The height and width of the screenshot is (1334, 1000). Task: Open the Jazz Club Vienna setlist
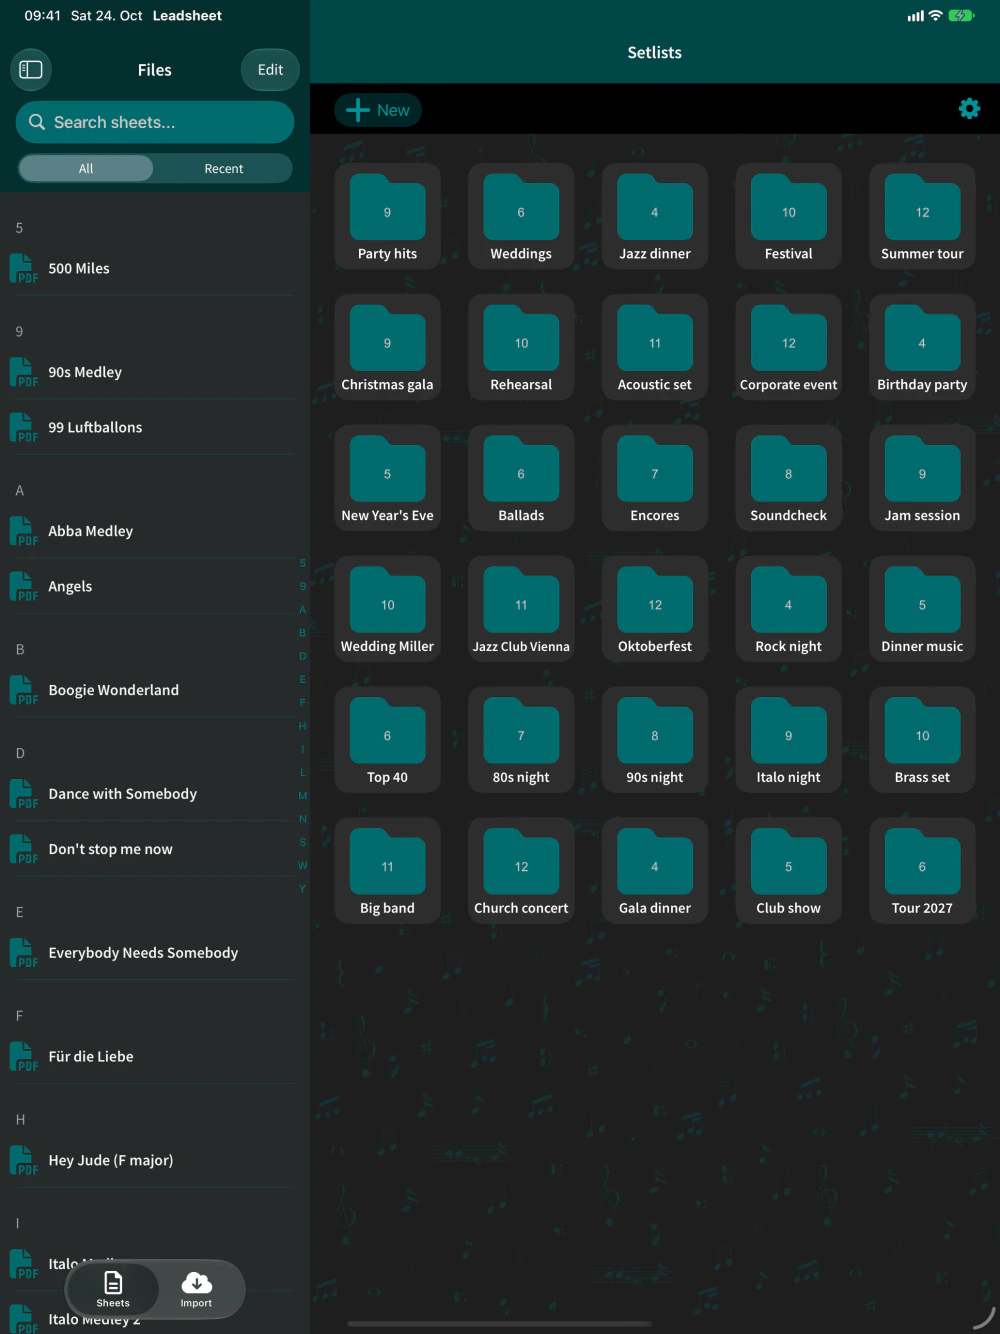521,610
